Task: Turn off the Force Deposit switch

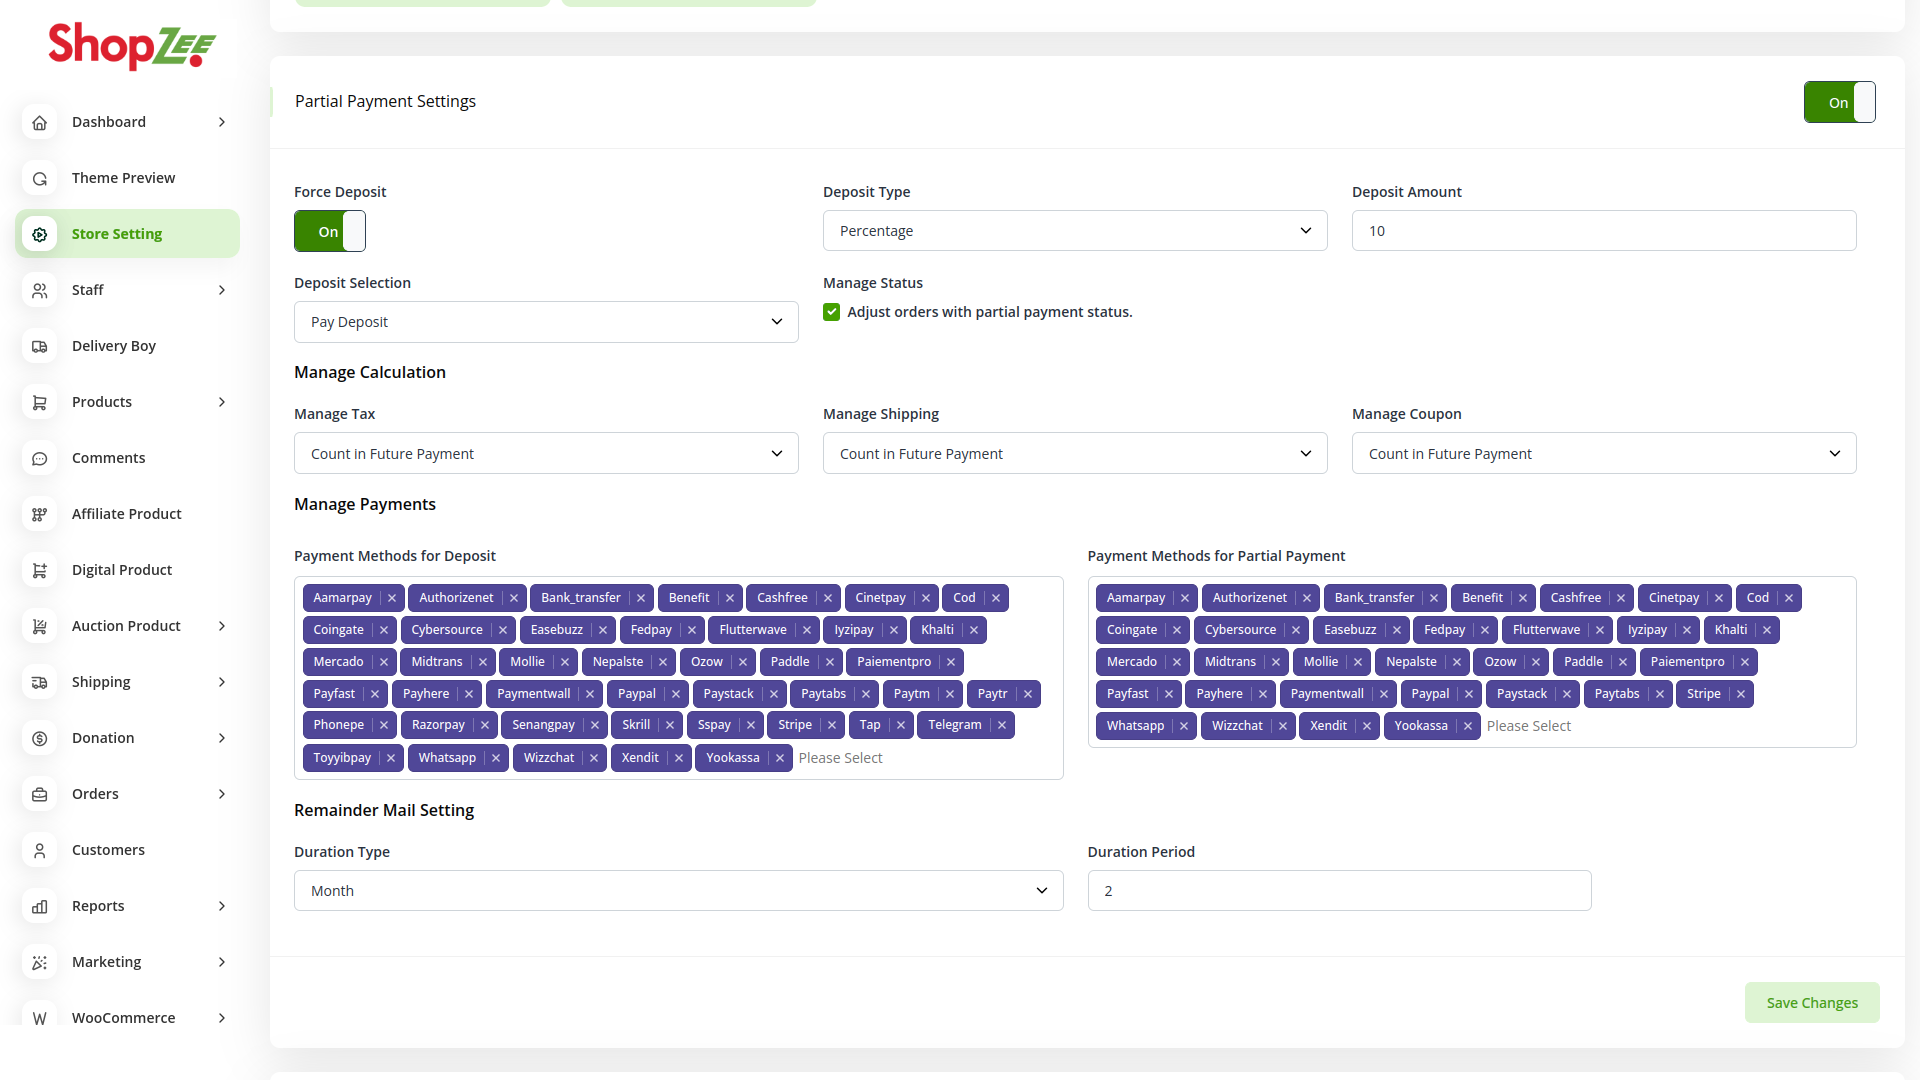Action: [329, 232]
